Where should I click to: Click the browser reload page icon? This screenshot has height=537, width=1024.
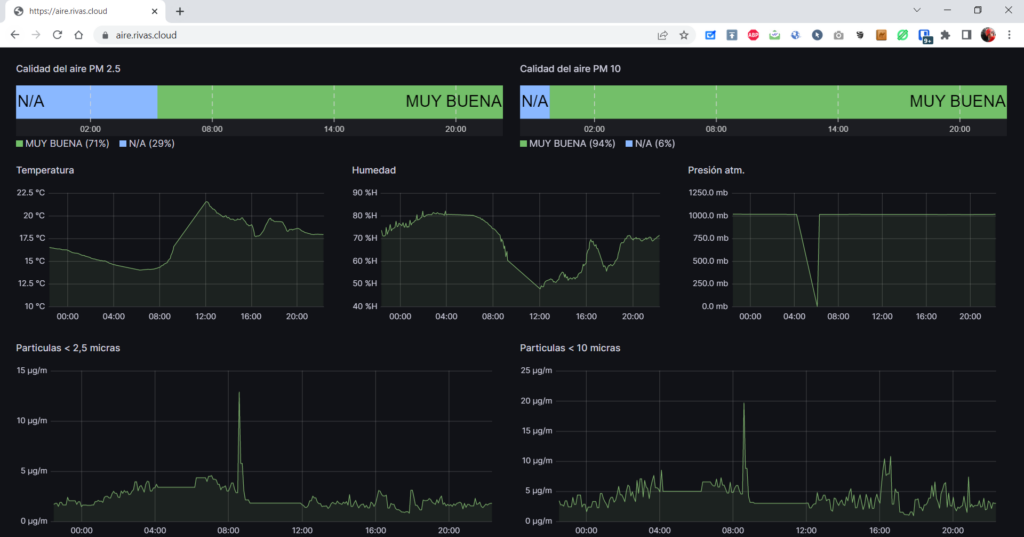click(x=57, y=34)
